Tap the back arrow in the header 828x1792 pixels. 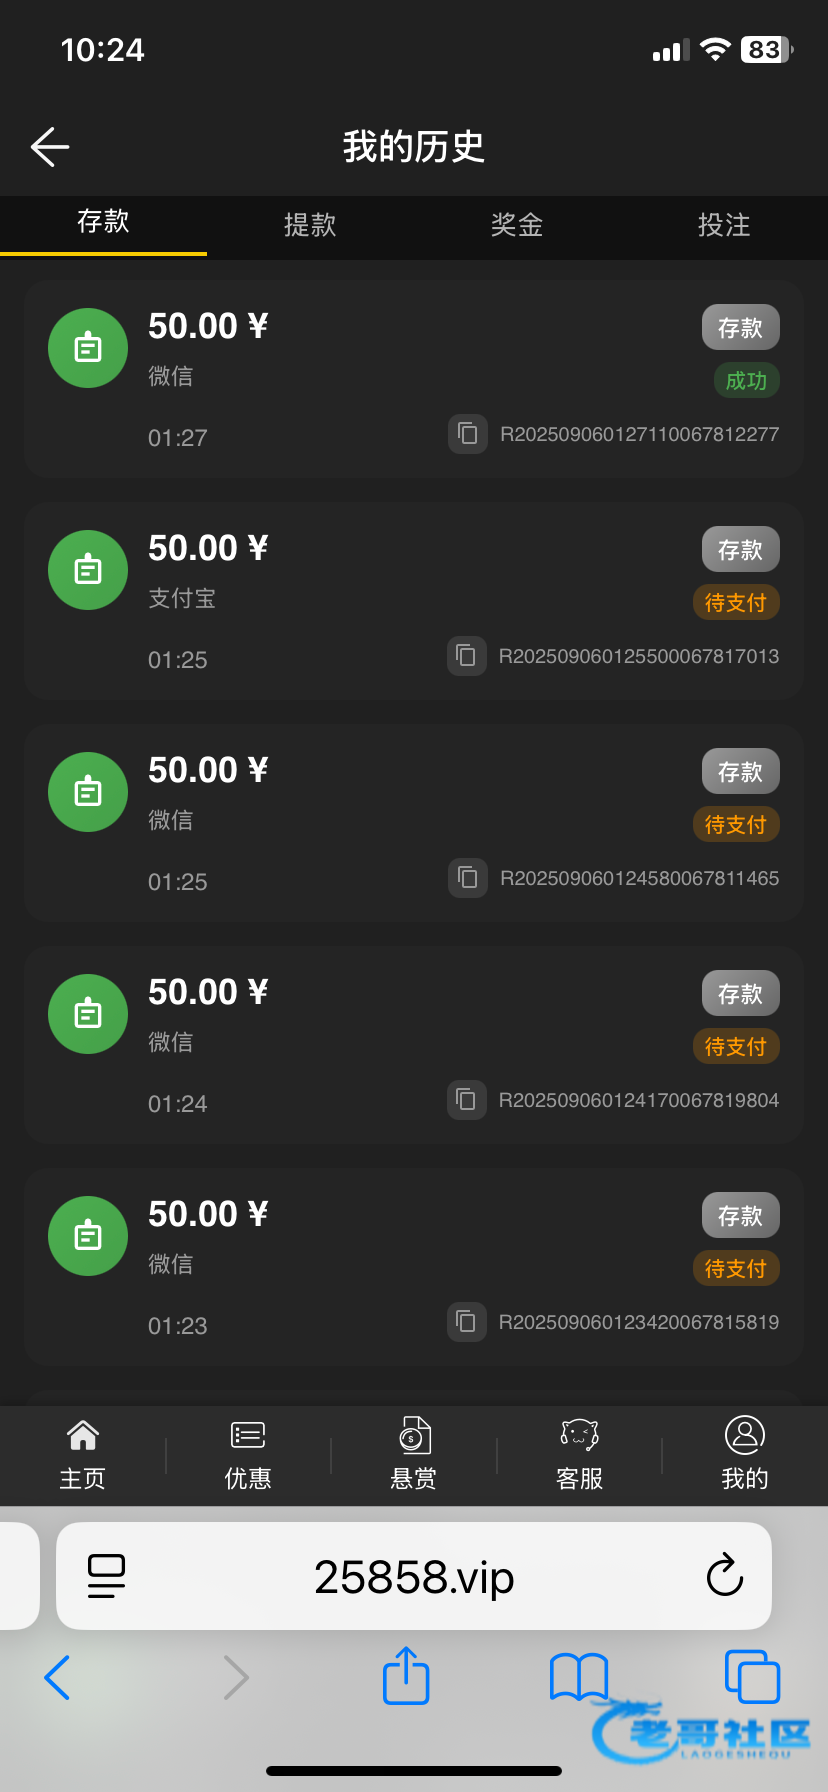(x=50, y=147)
